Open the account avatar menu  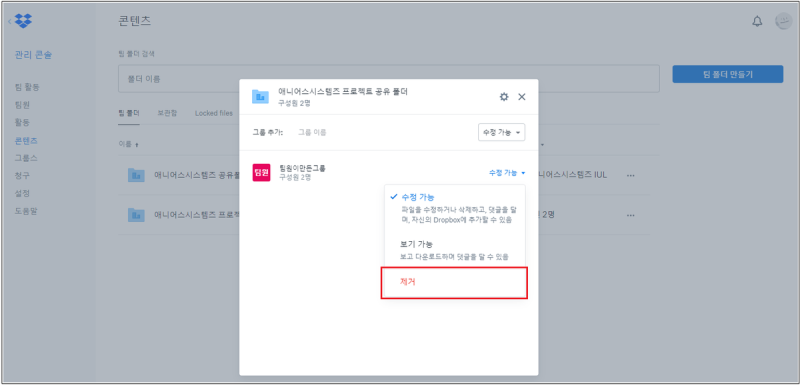[783, 21]
